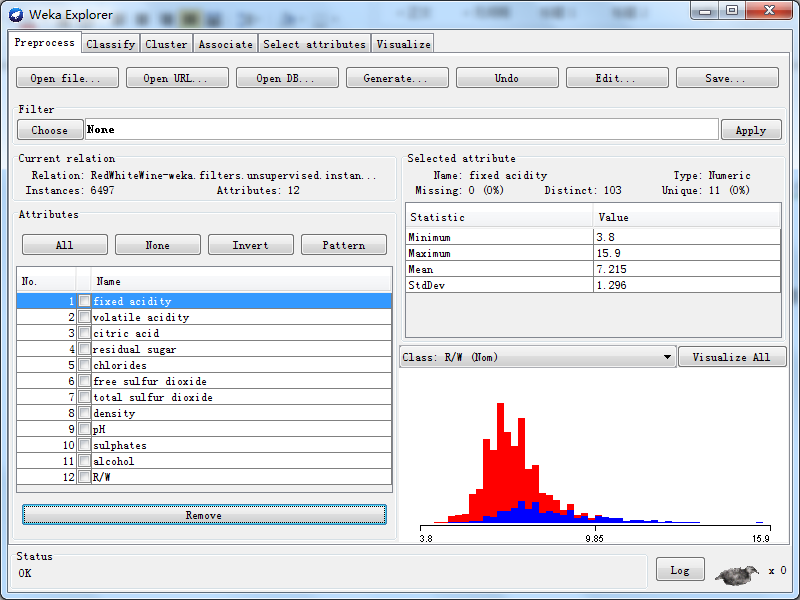Select the volatile acidity row

(x=204, y=317)
